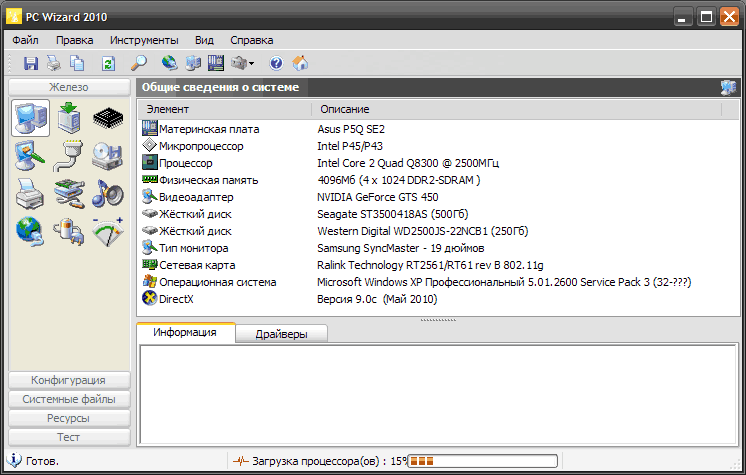The image size is (746, 475).
Task: Click the computer tower toolbar icon
Action: click(193, 63)
